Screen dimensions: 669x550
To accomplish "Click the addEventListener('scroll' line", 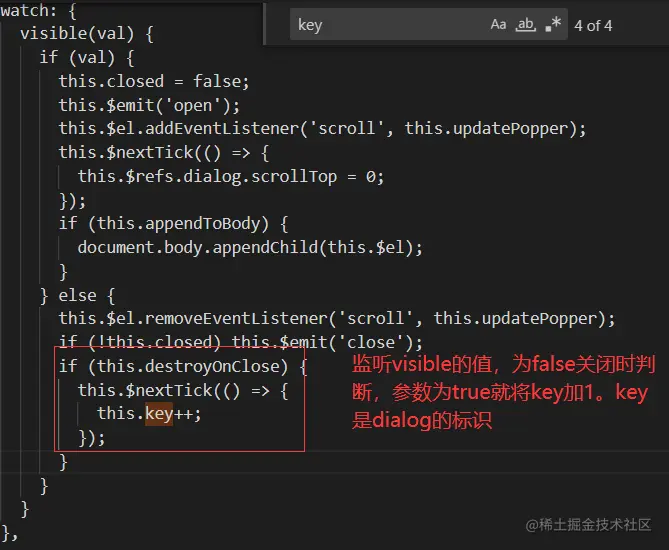I will [x=322, y=128].
